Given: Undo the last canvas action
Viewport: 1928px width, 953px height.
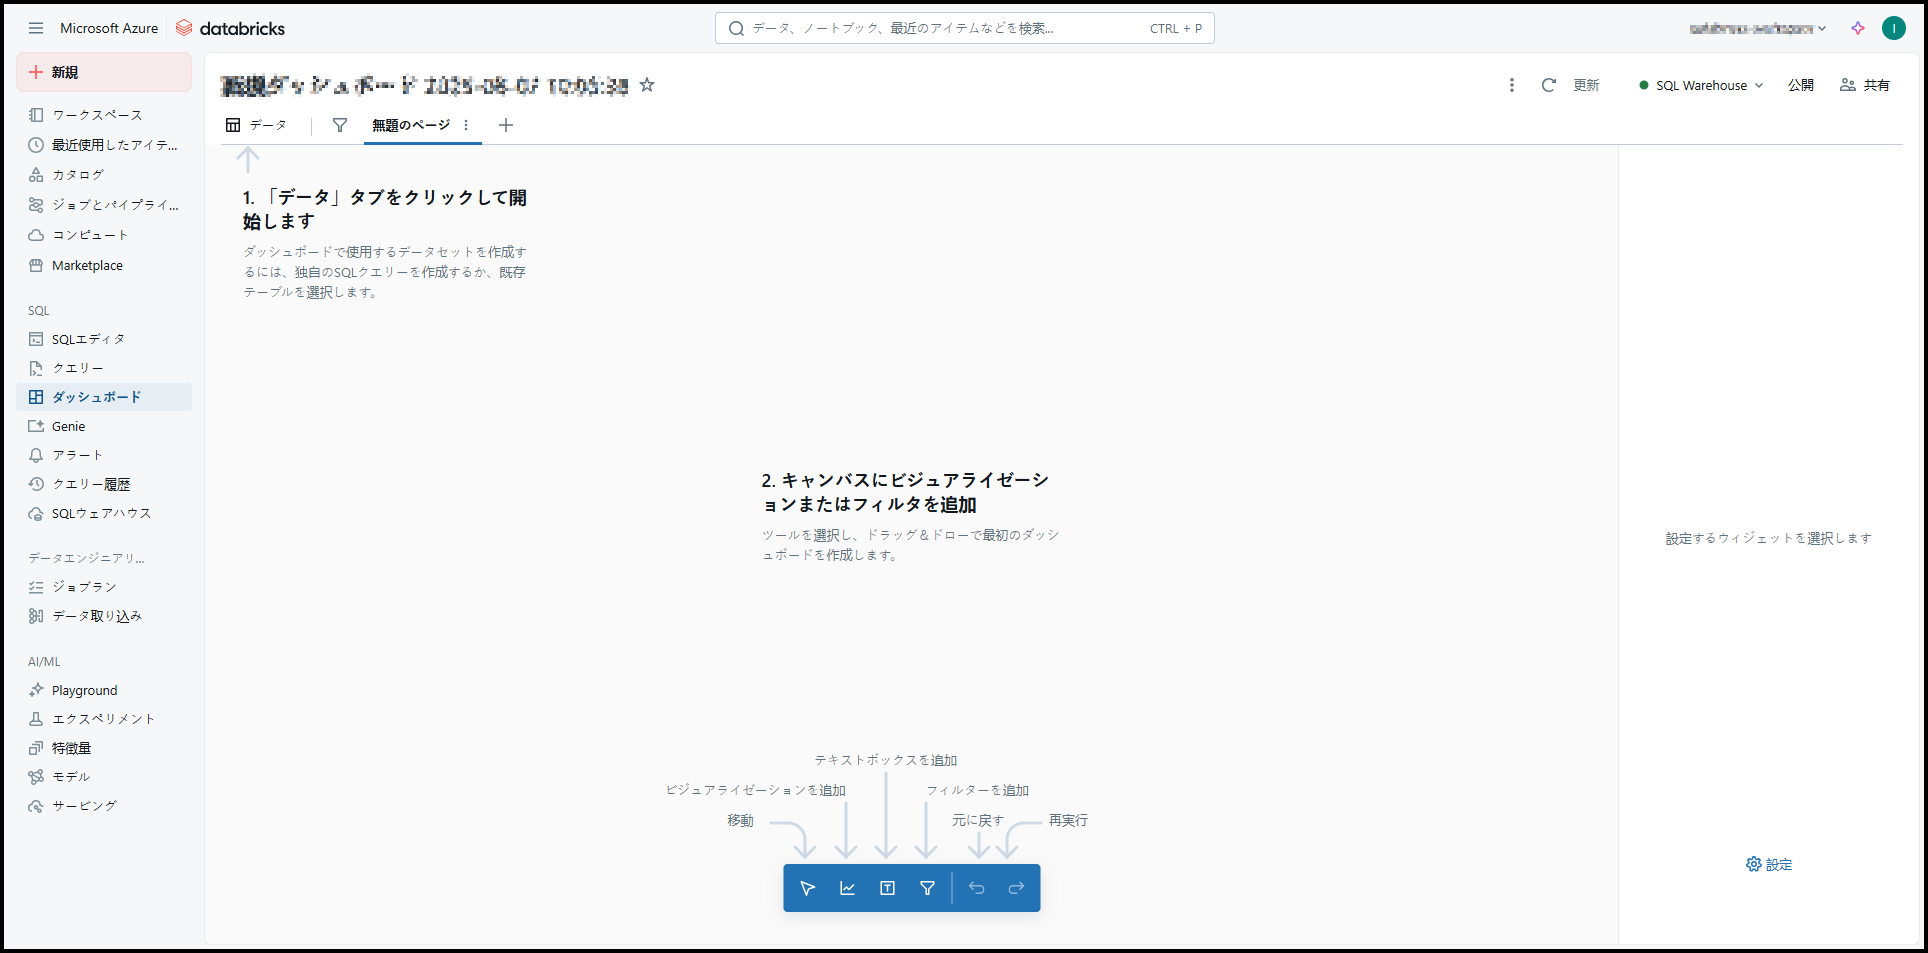Looking at the screenshot, I should [977, 888].
